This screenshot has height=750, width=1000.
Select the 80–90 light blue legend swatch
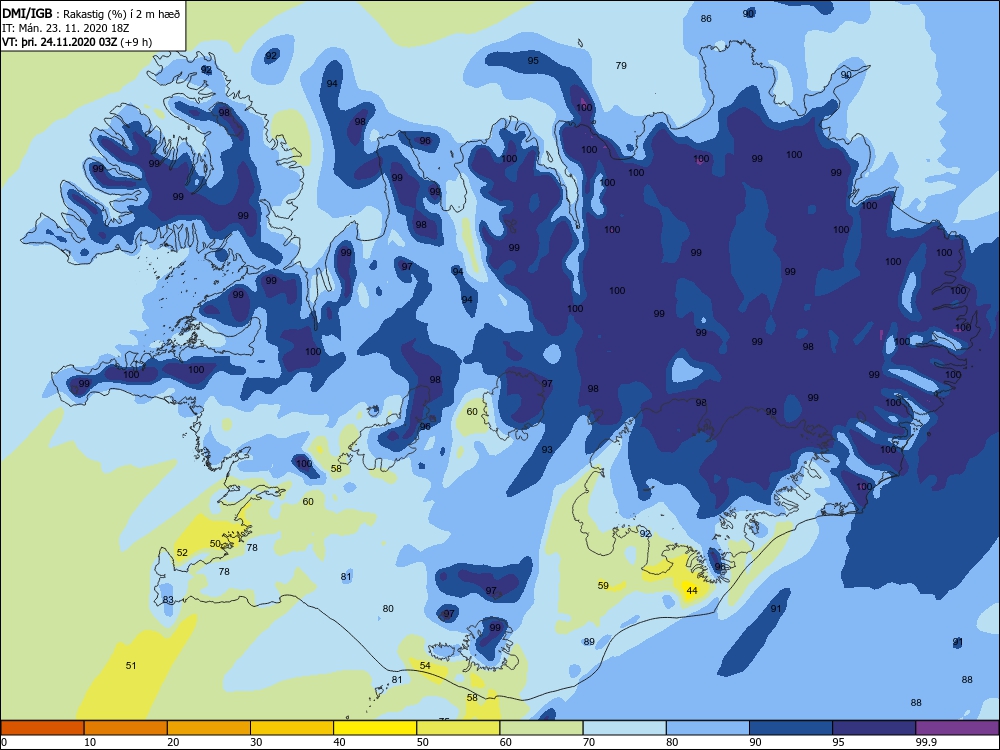[x=708, y=728]
